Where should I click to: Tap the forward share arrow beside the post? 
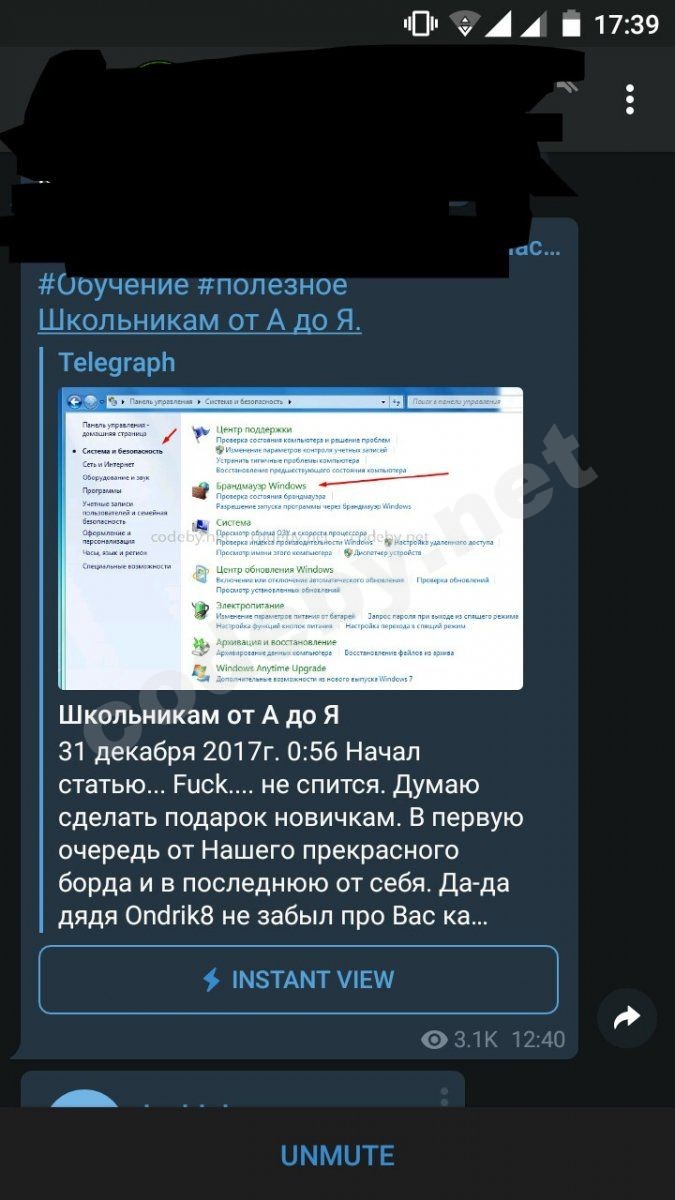point(627,1018)
